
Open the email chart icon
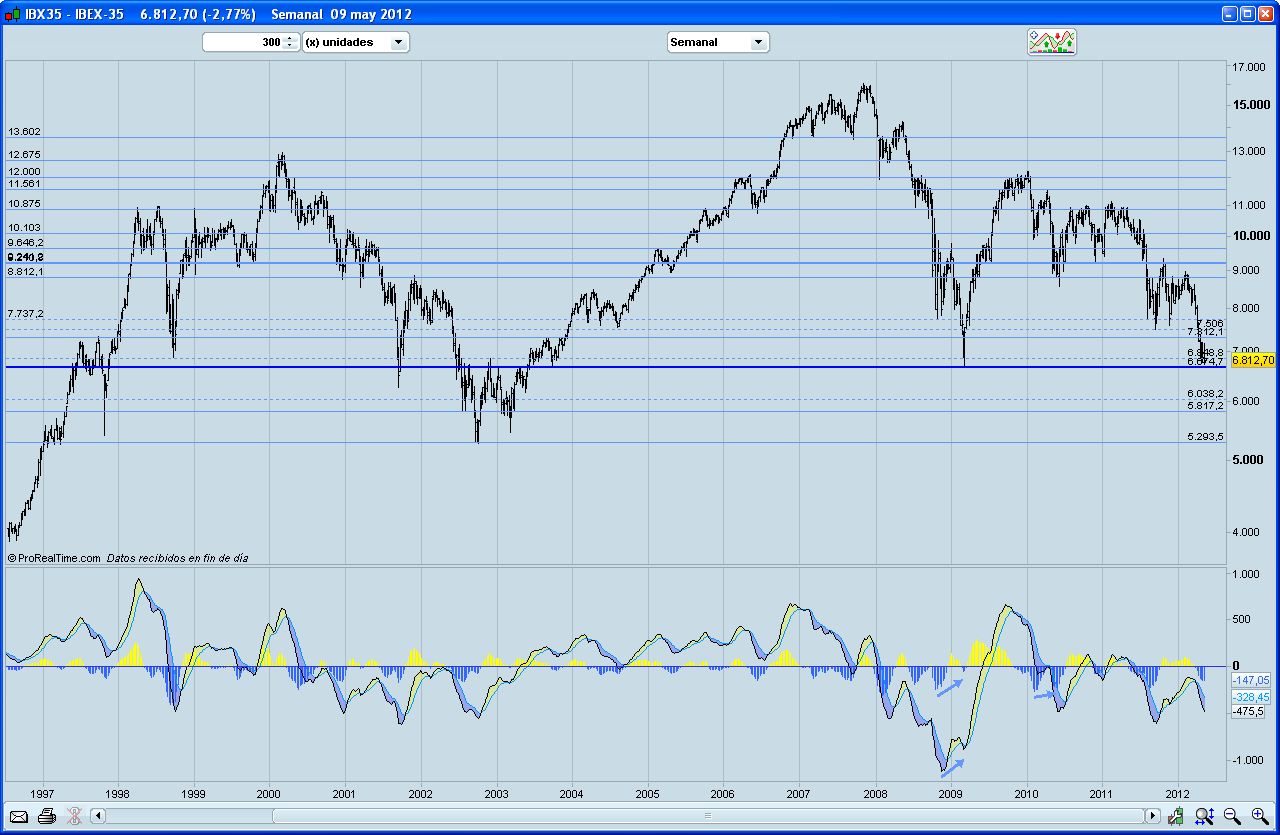tap(17, 816)
